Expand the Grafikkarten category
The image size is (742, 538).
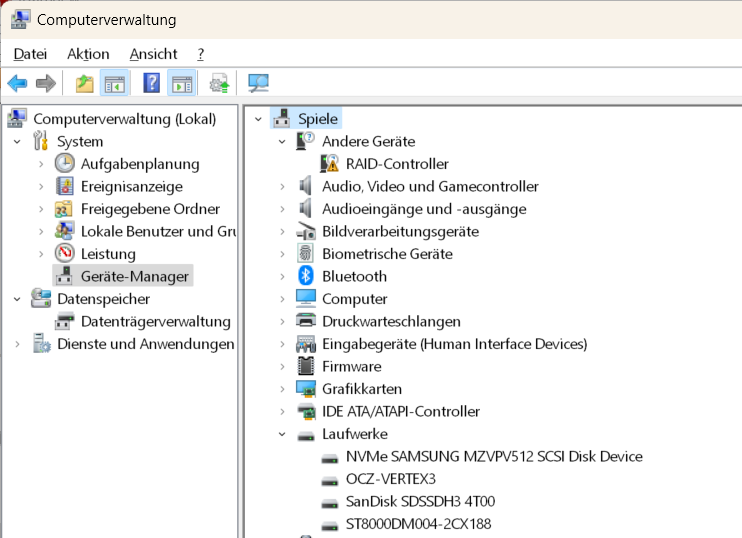click(x=283, y=389)
